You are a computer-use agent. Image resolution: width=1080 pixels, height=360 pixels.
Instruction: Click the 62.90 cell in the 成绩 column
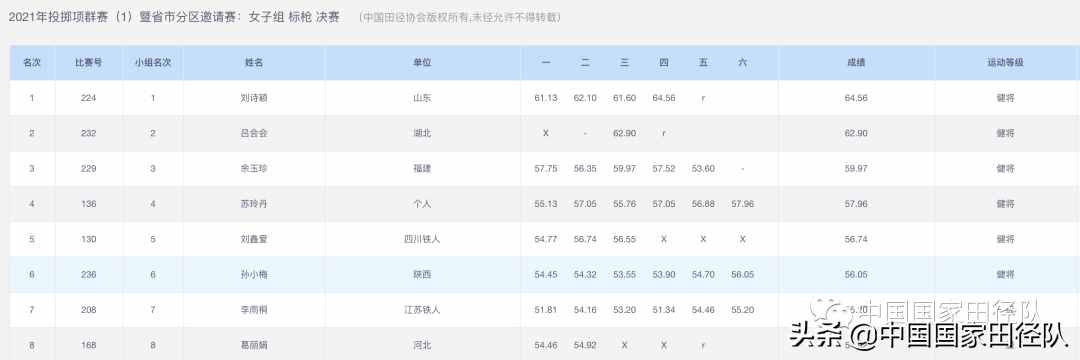coord(855,133)
